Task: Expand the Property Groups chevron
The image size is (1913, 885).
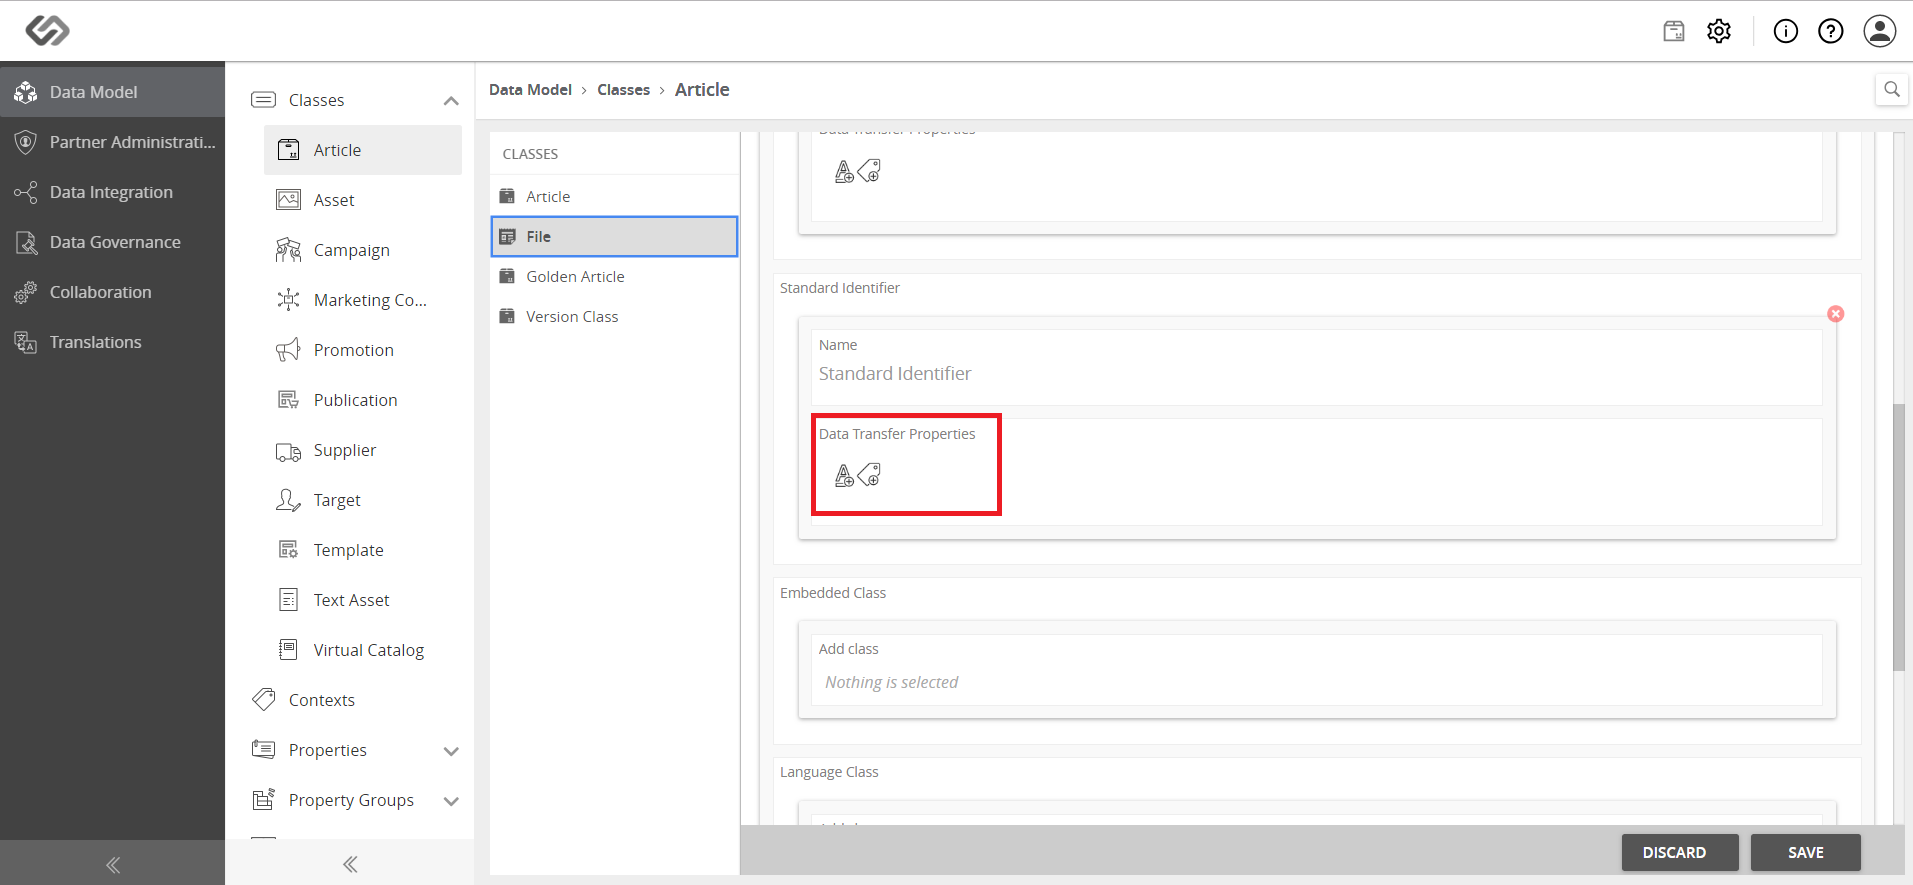Action: pos(451,801)
